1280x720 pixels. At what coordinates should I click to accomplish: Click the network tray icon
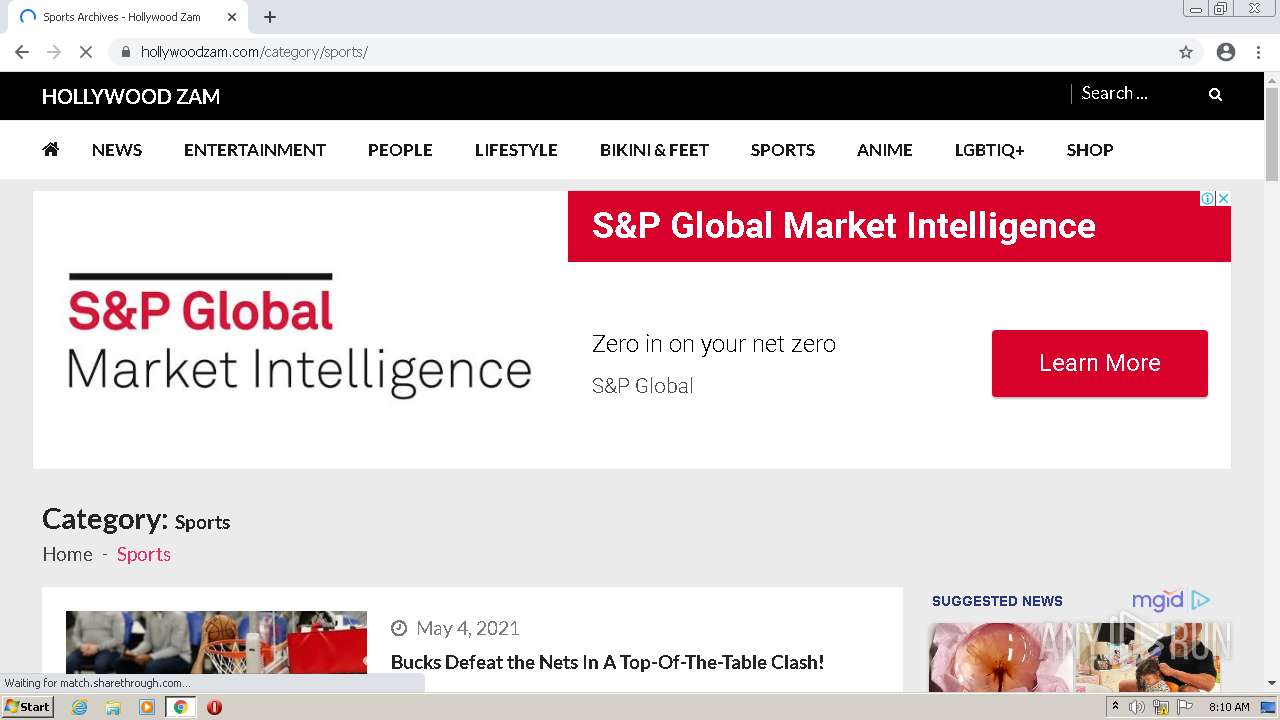click(x=1161, y=707)
